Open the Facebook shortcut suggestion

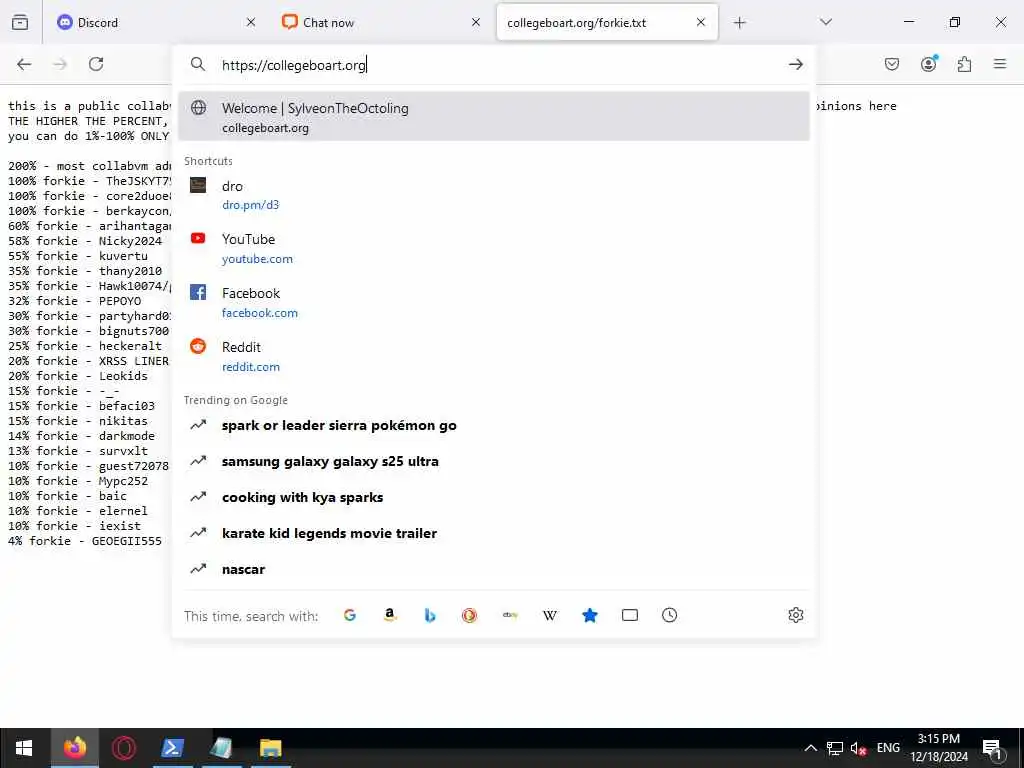(x=494, y=302)
